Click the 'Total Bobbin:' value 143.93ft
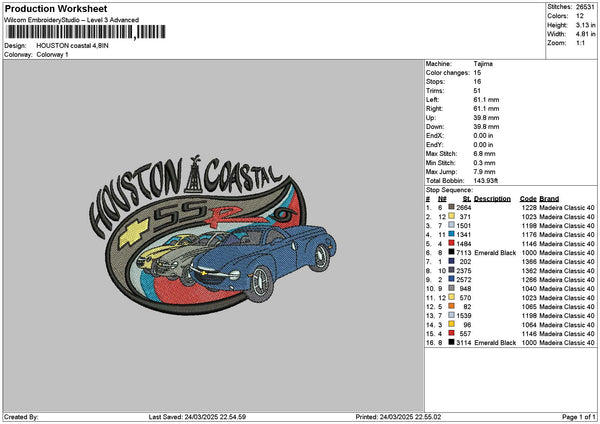Screen dimensions: 600x424 (x=486, y=181)
